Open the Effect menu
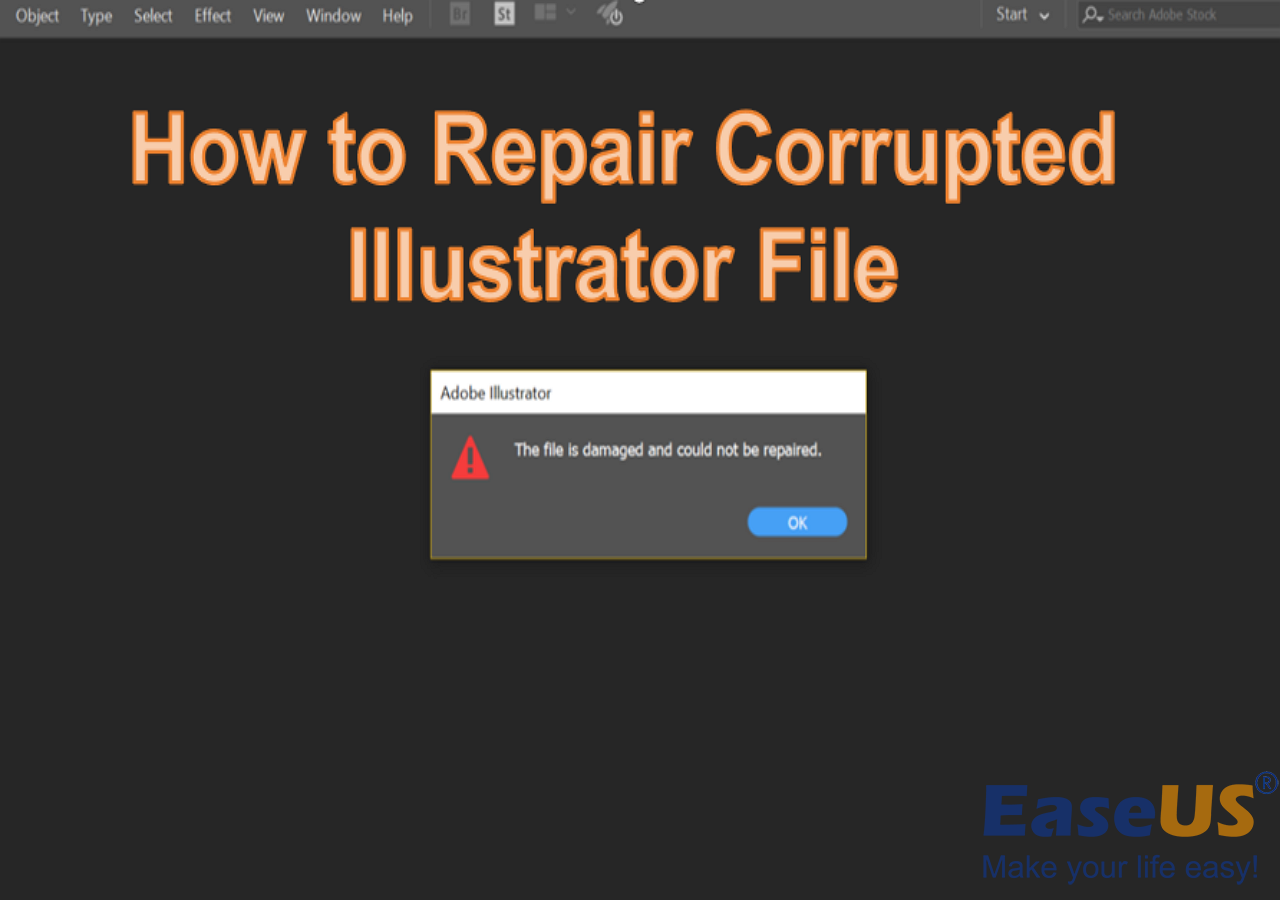 coord(212,15)
